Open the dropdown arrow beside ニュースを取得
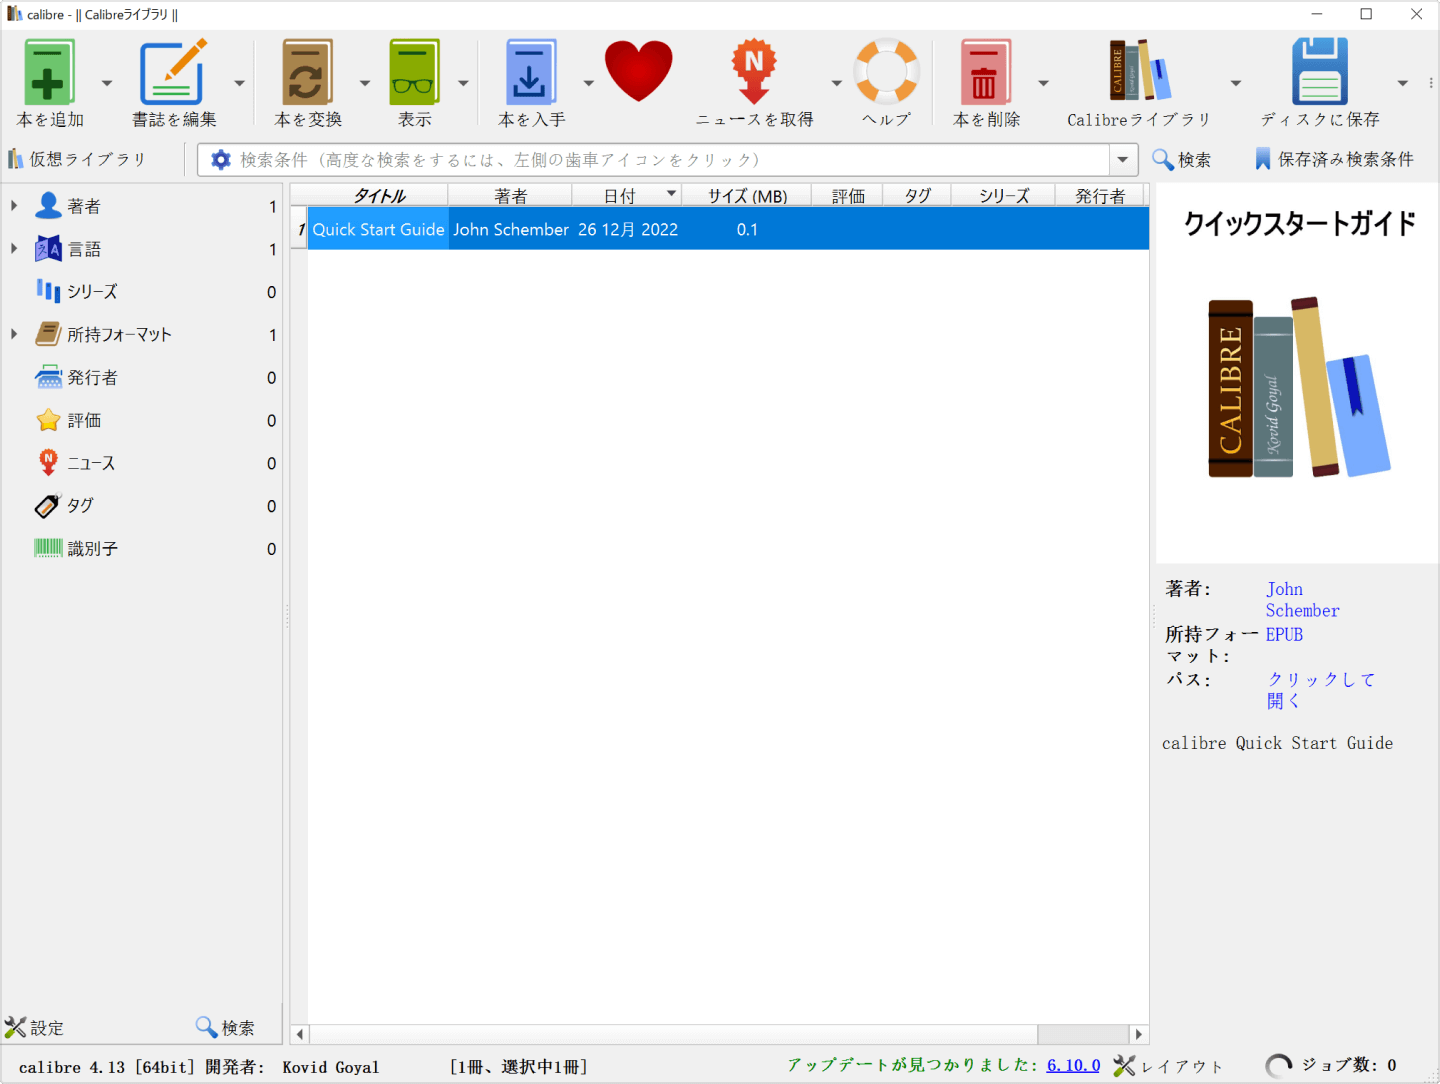The width and height of the screenshot is (1440, 1084). 837,83
